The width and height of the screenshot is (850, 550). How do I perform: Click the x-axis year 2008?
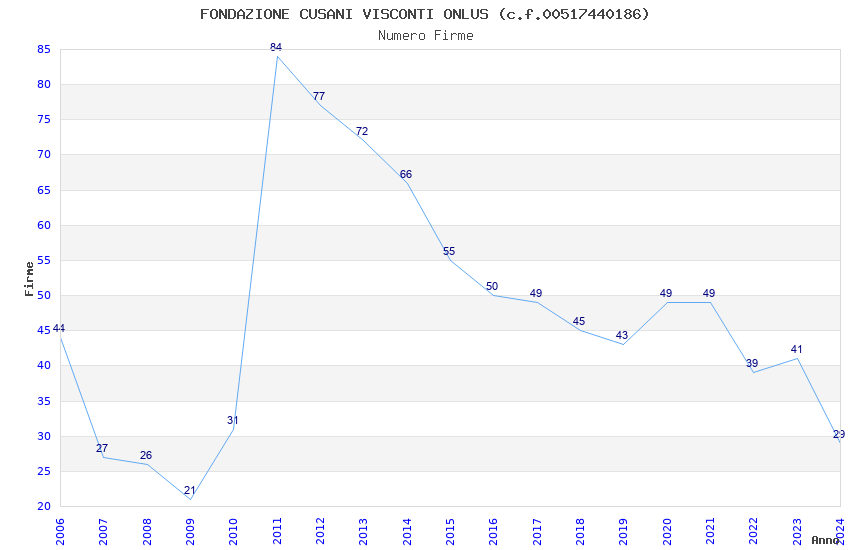tap(146, 531)
